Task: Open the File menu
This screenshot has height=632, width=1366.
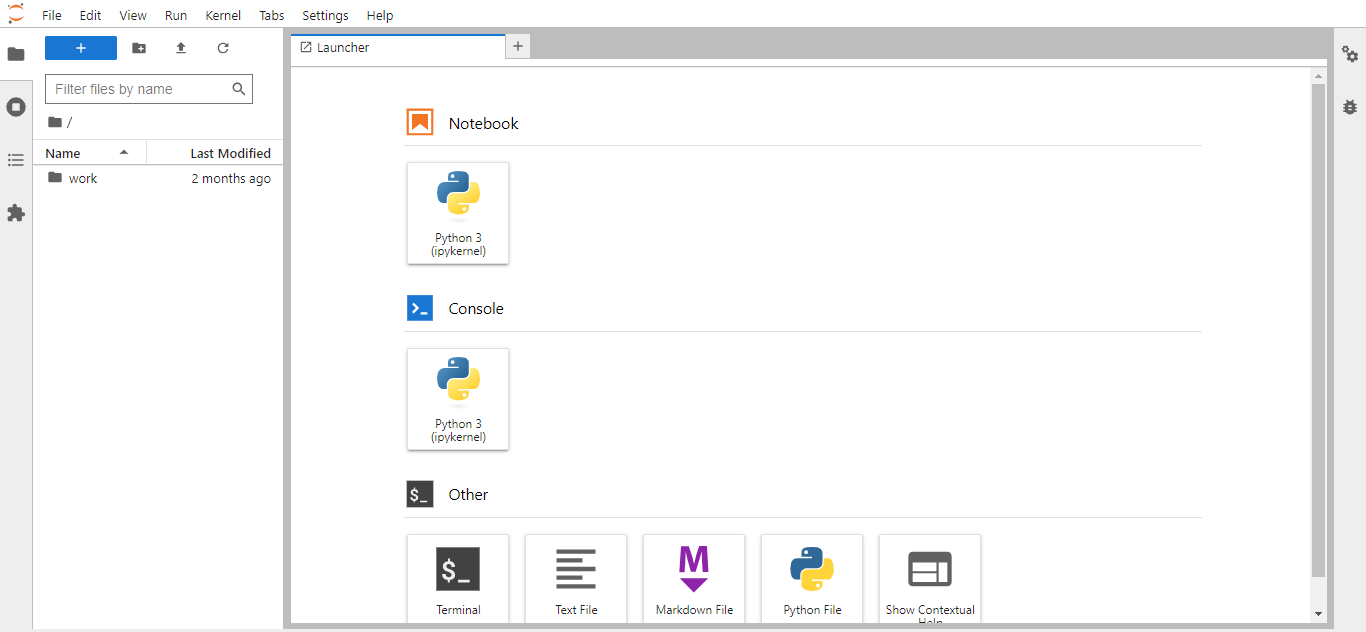Action: 52,15
